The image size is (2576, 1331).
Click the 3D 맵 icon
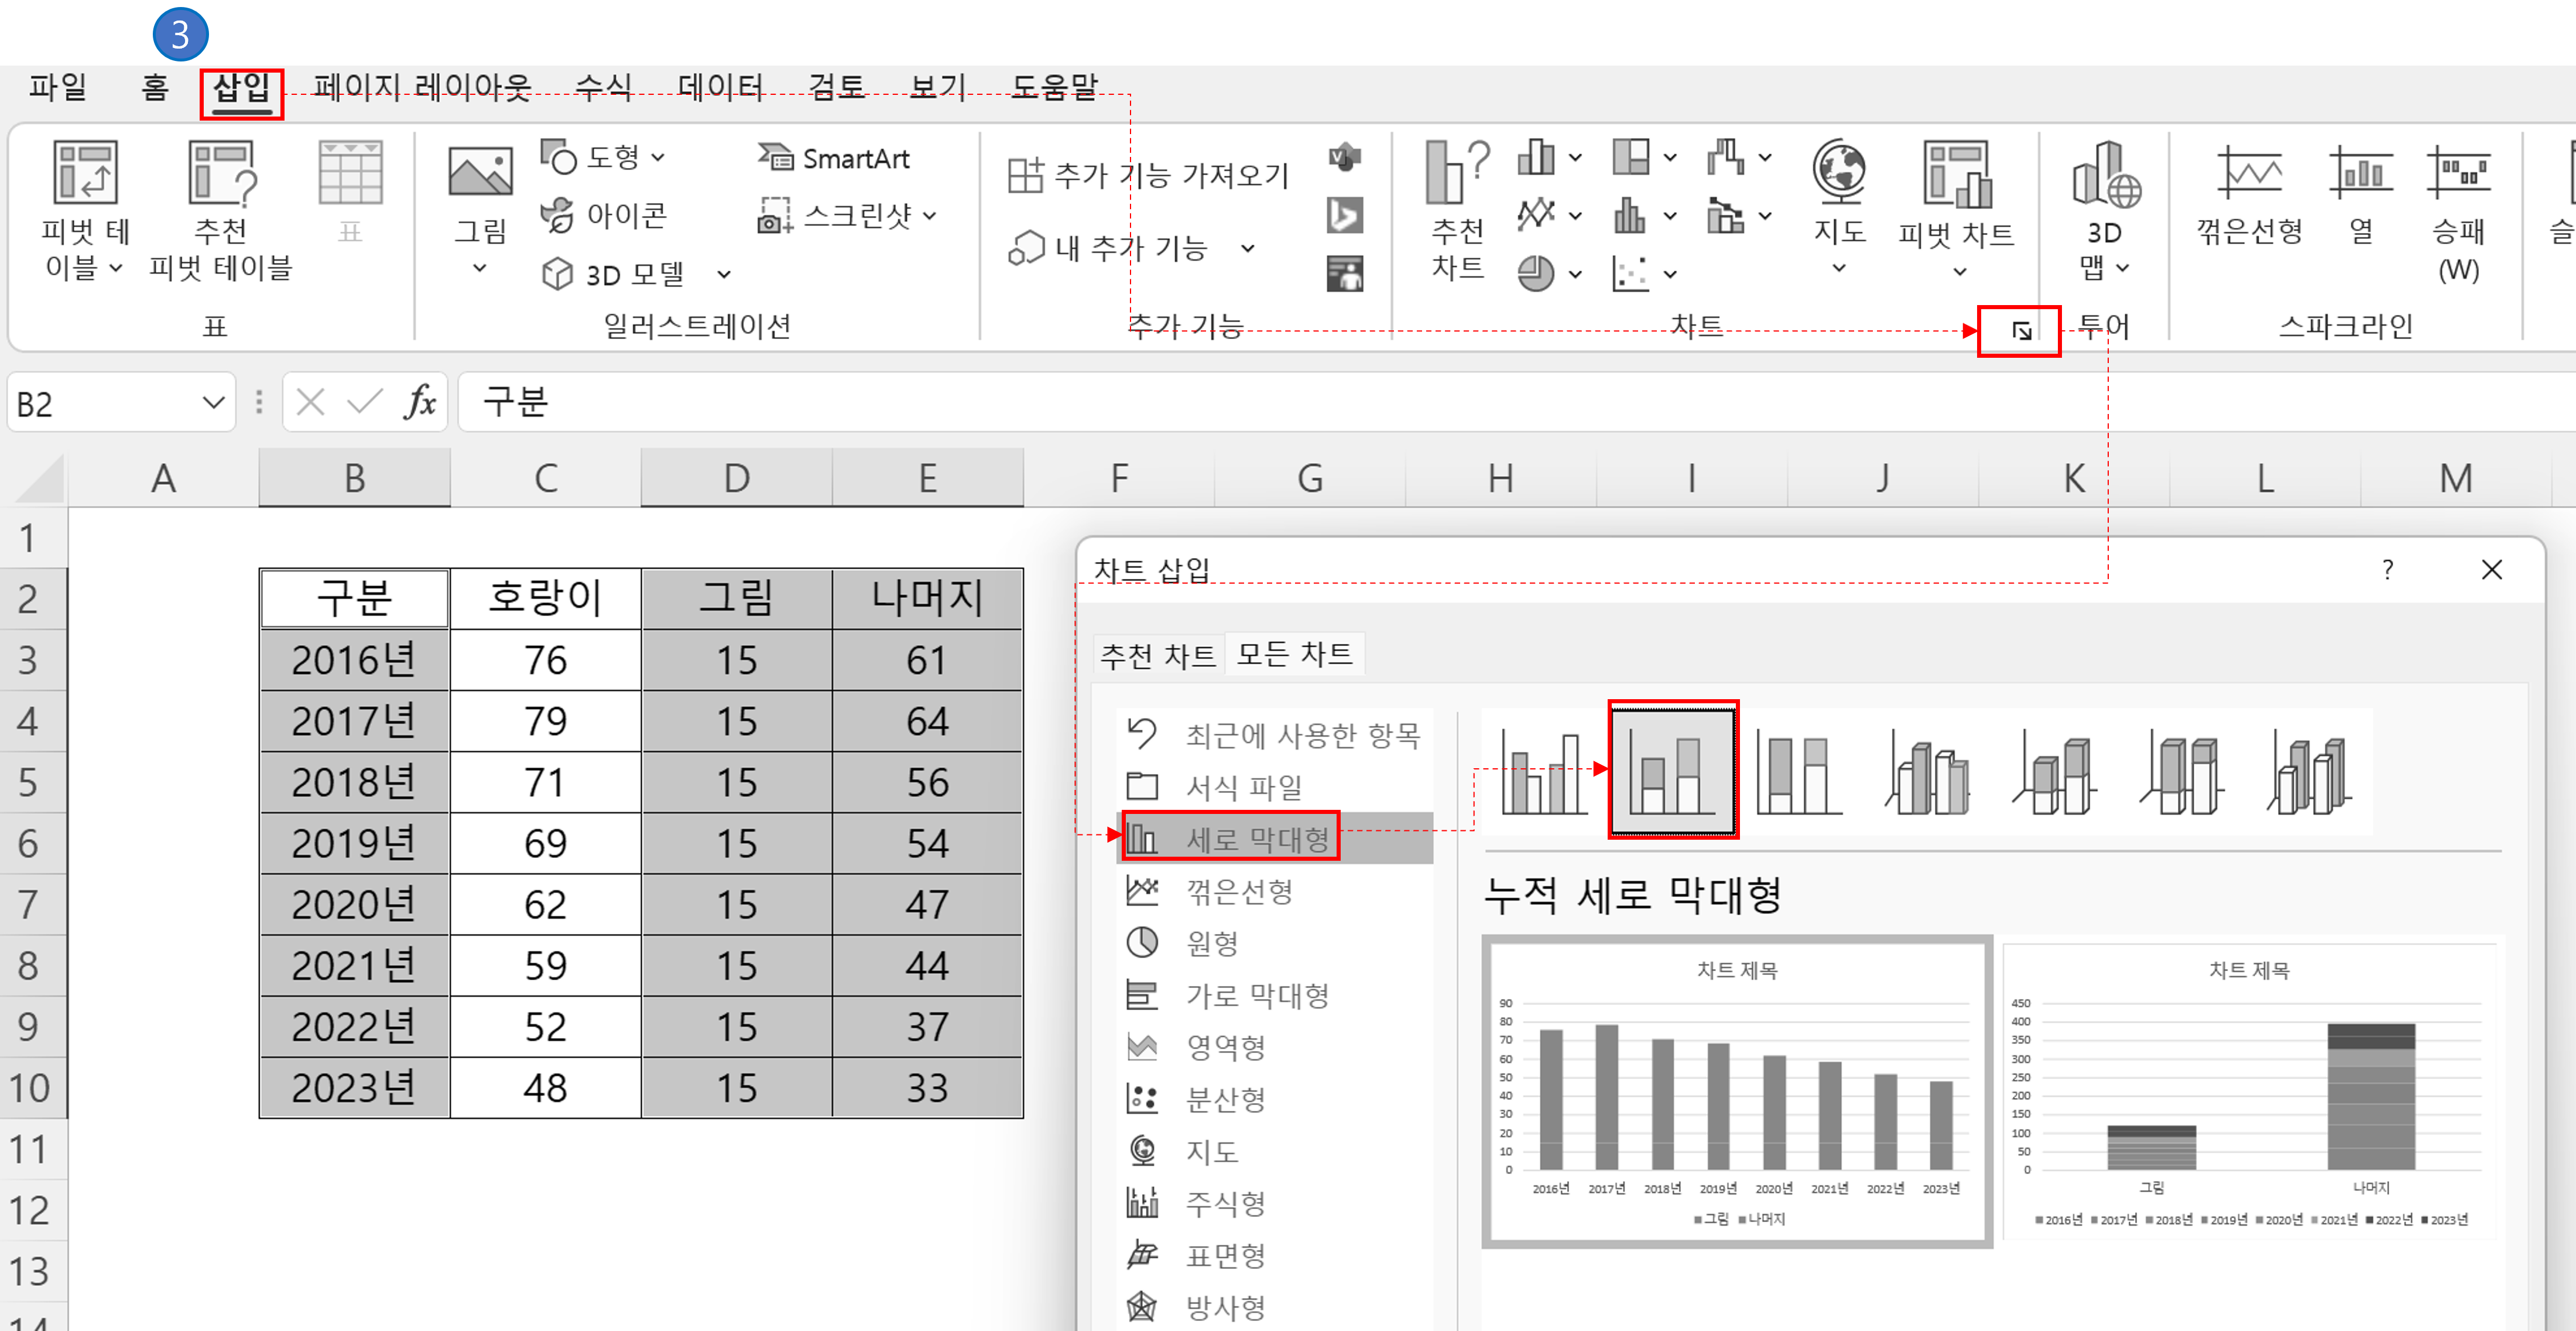pos(2105,176)
